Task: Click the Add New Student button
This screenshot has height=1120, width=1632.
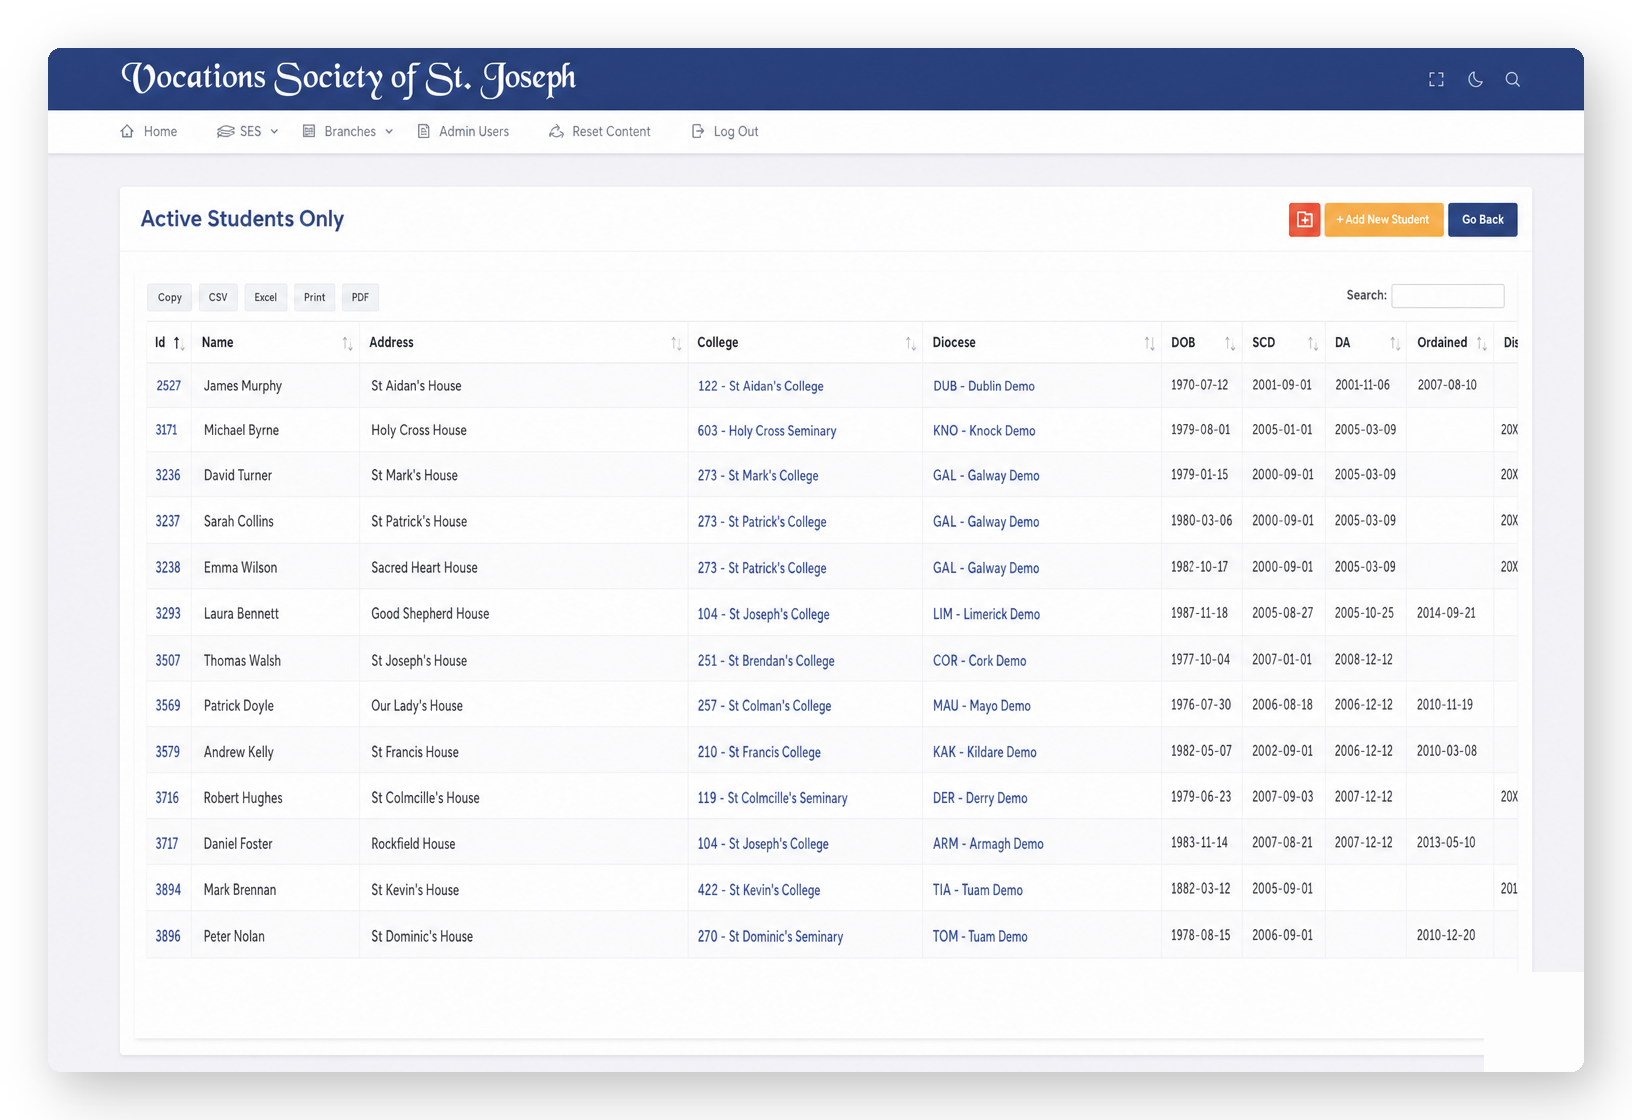Action: [1383, 220]
